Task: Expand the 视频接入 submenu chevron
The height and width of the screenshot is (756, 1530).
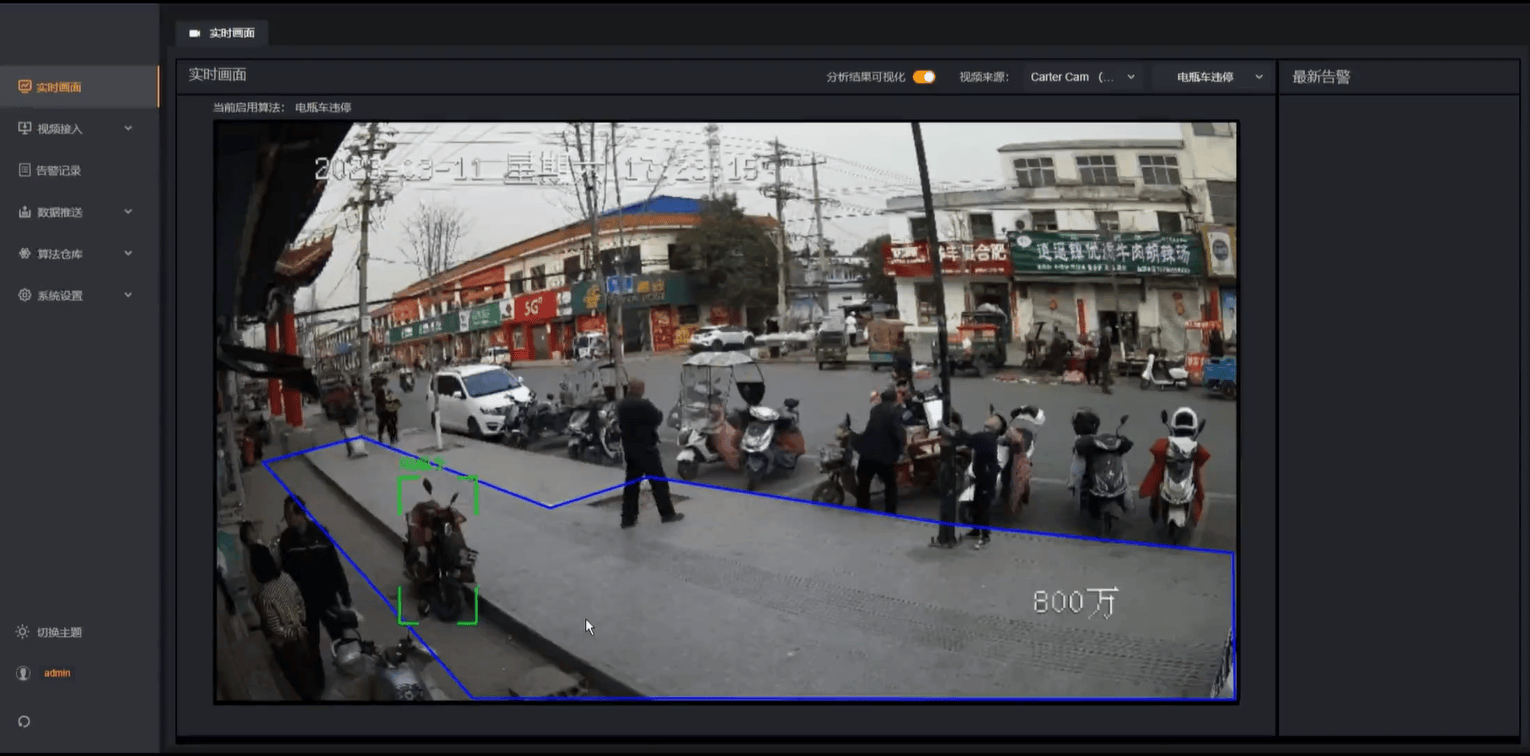Action: tap(128, 129)
